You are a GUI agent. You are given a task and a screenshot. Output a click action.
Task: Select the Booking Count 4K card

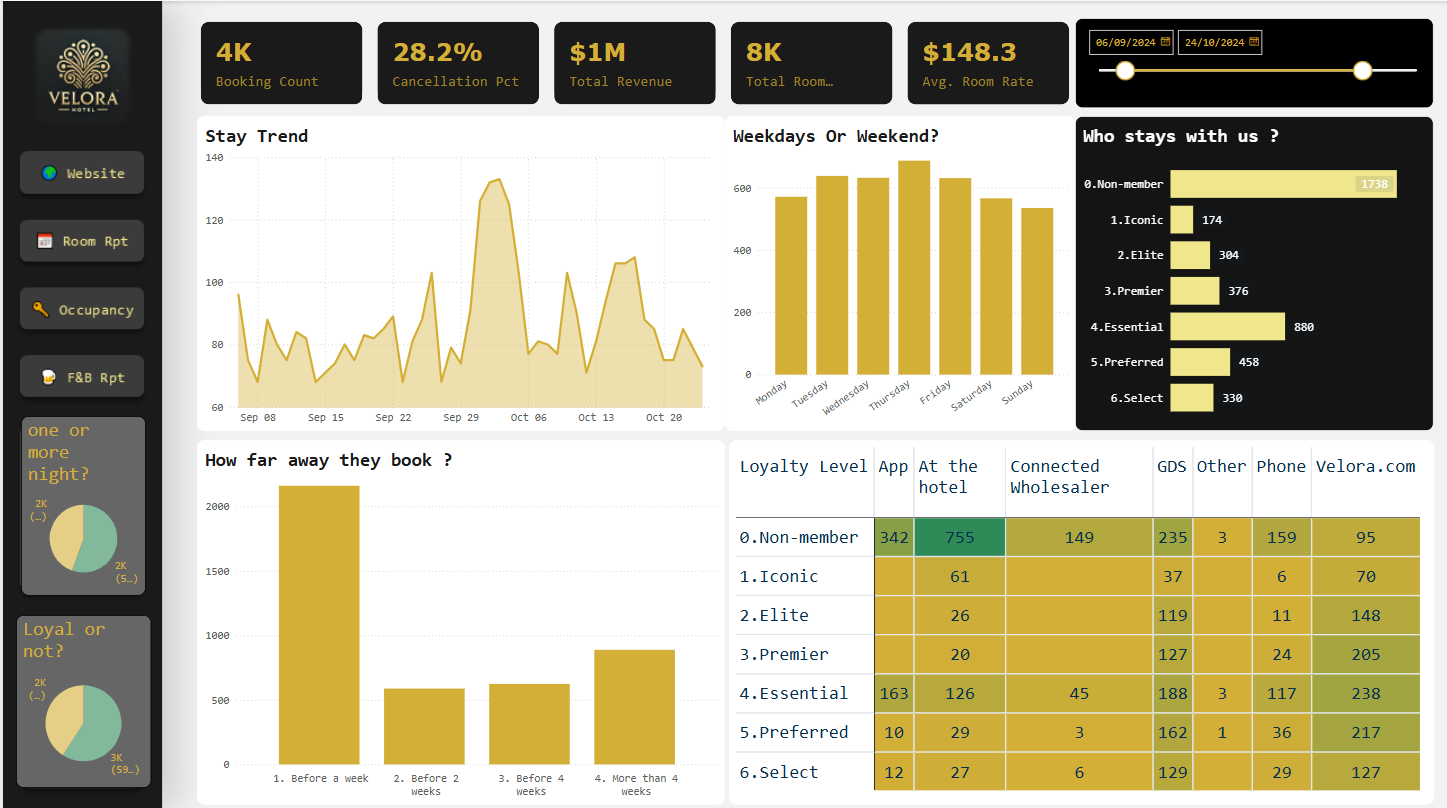281,63
